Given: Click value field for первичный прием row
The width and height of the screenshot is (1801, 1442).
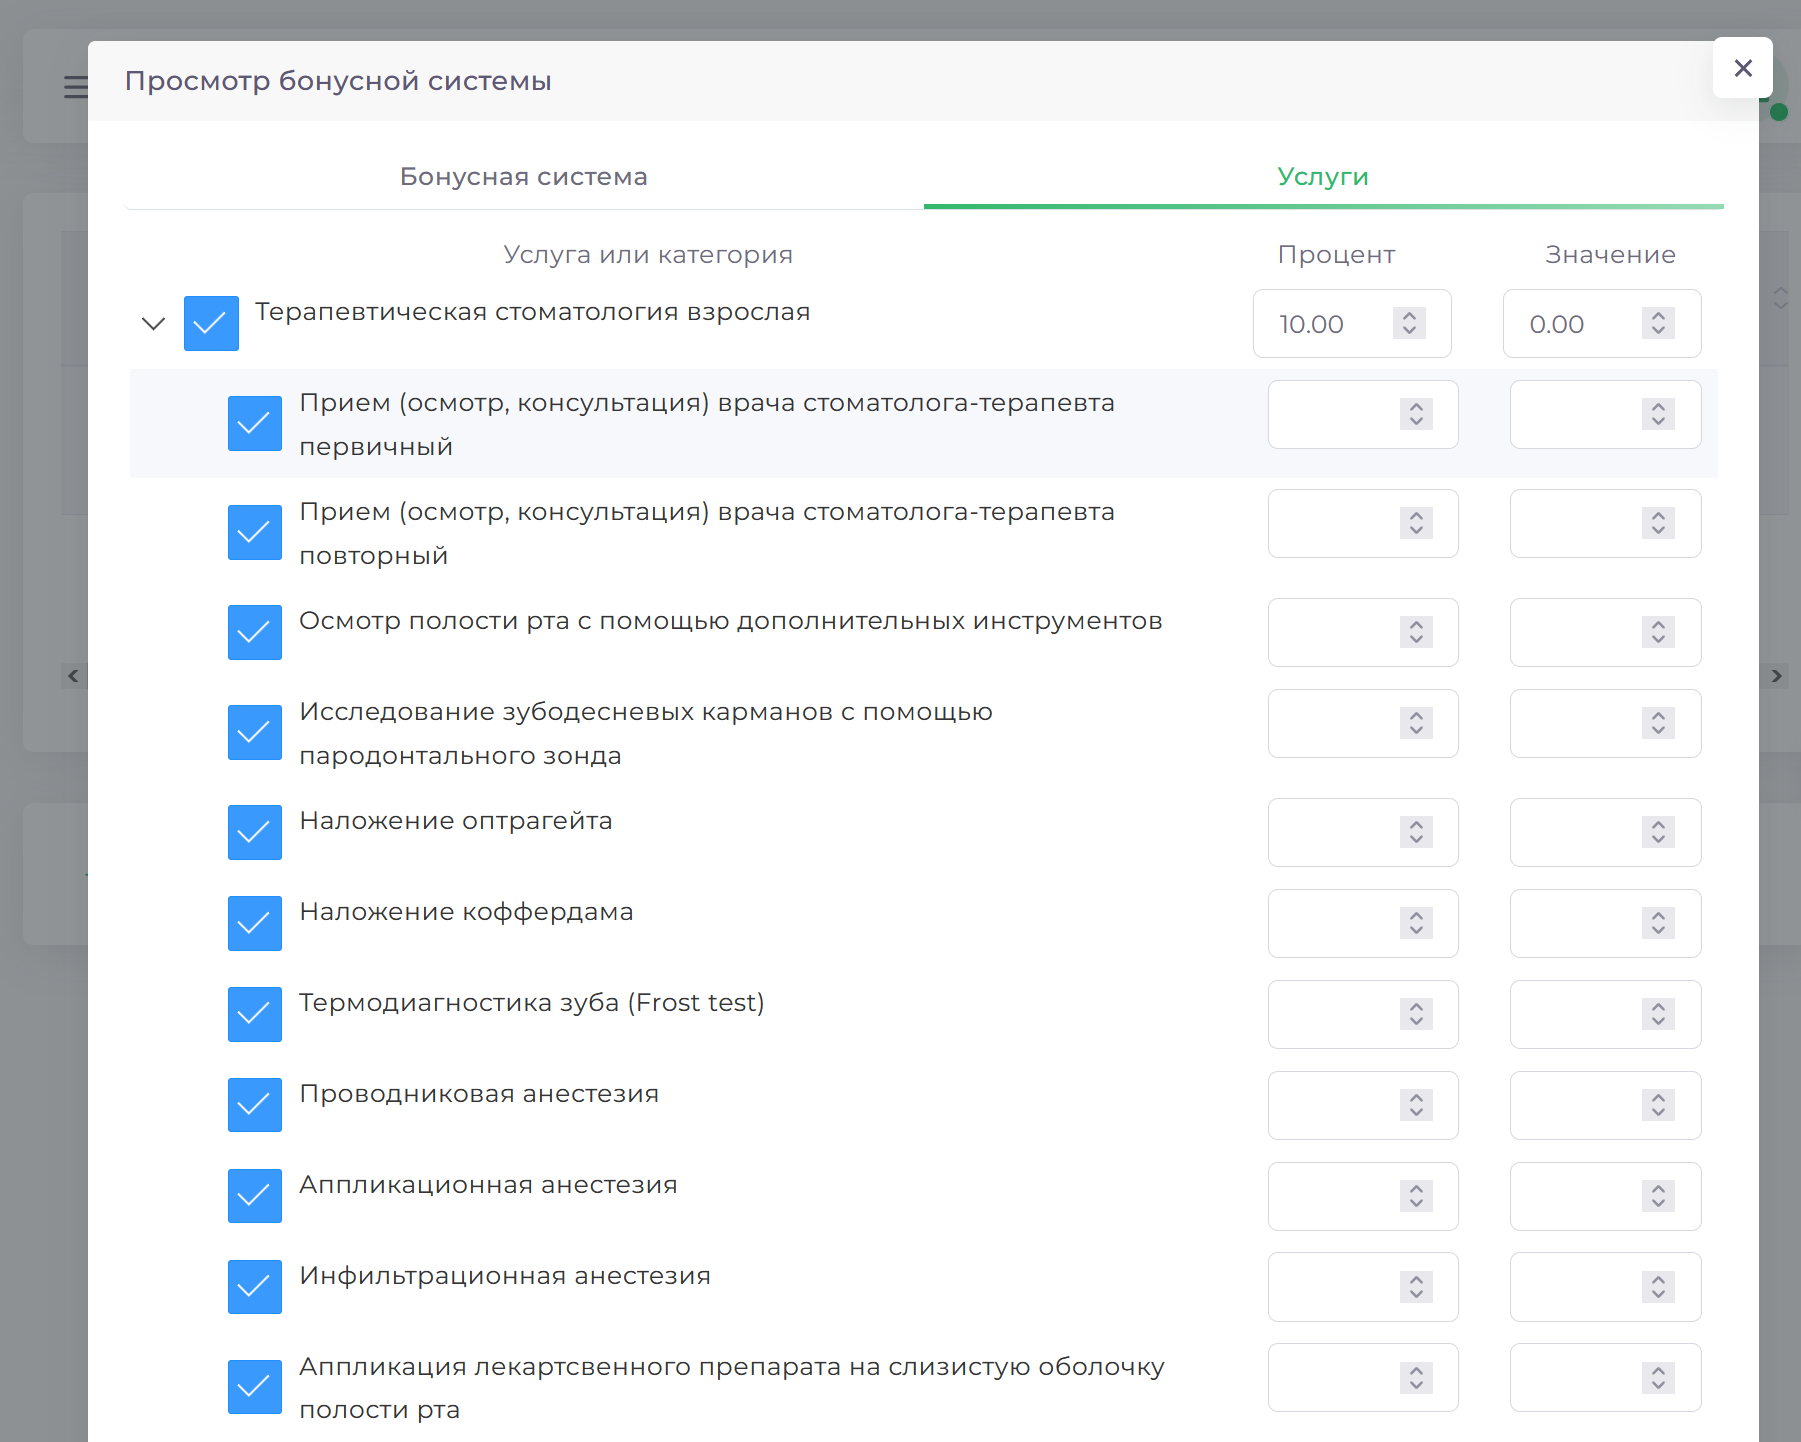Looking at the screenshot, I should 1605,415.
